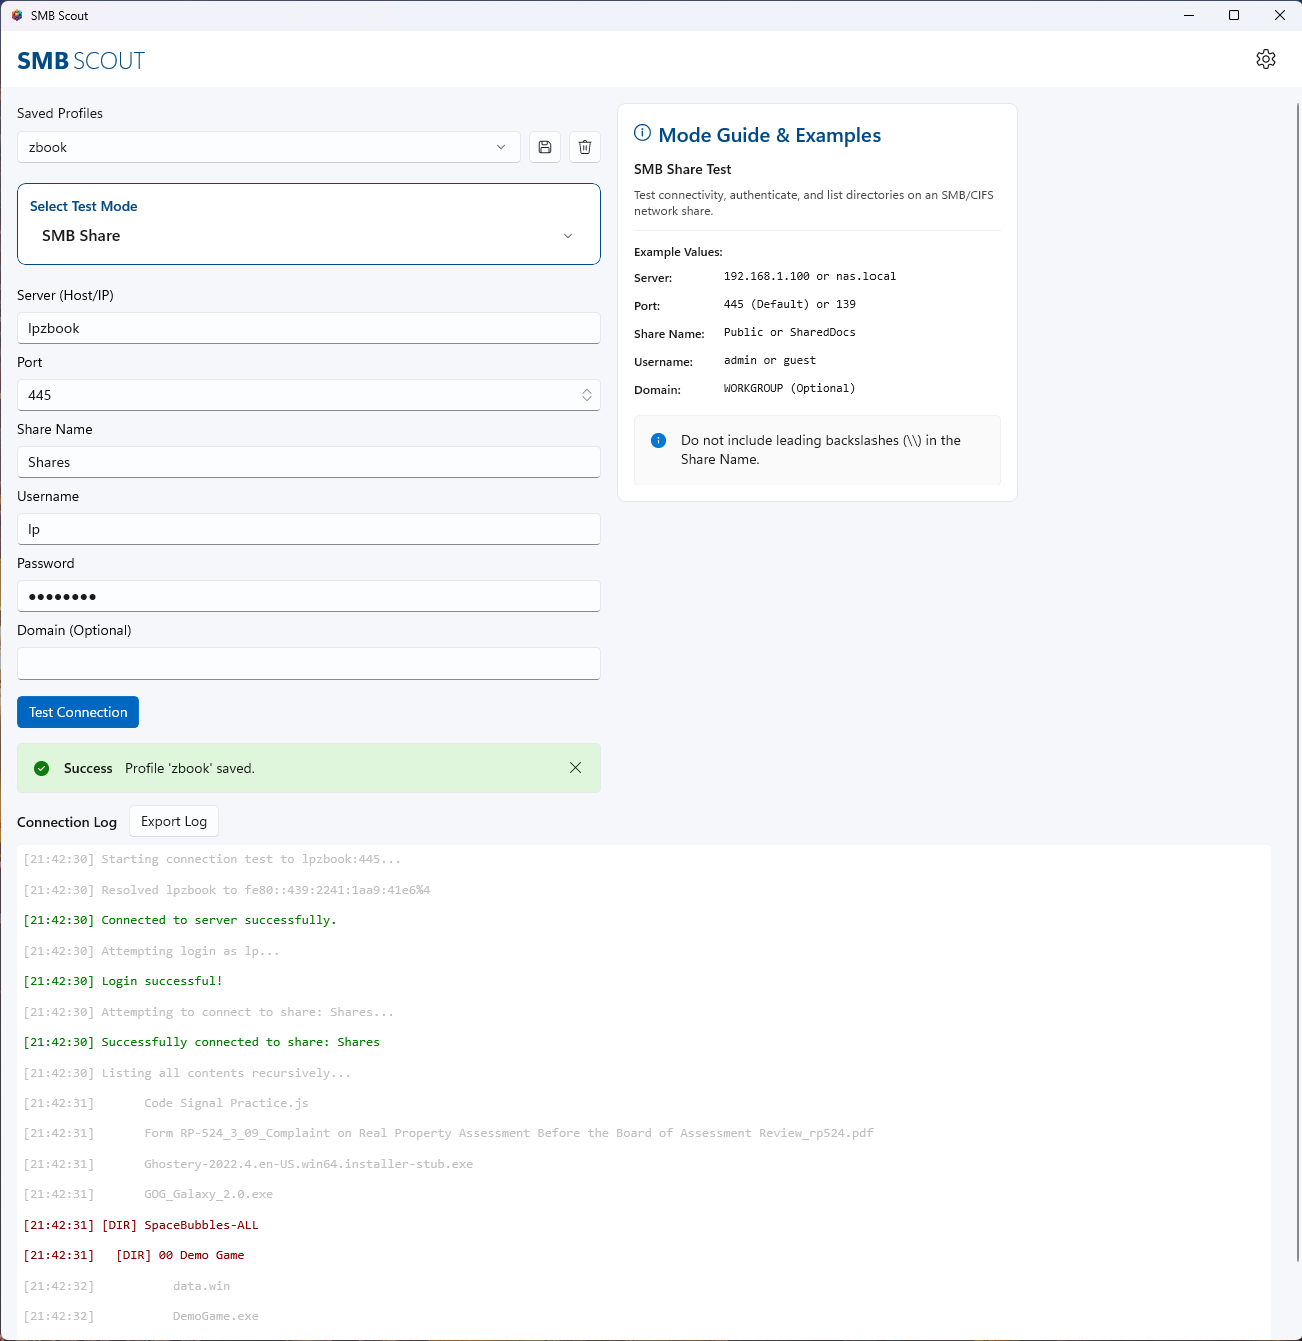Click example value 'admin or guest'
1302x1341 pixels.
point(770,360)
